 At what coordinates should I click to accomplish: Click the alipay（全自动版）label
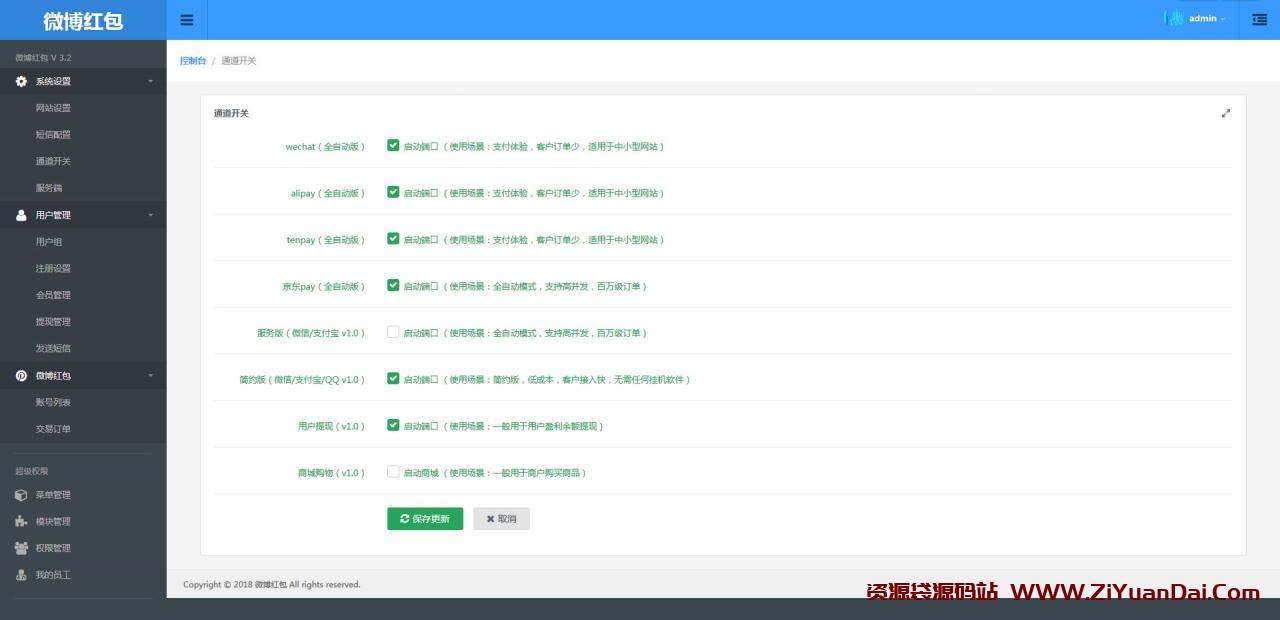coord(328,193)
